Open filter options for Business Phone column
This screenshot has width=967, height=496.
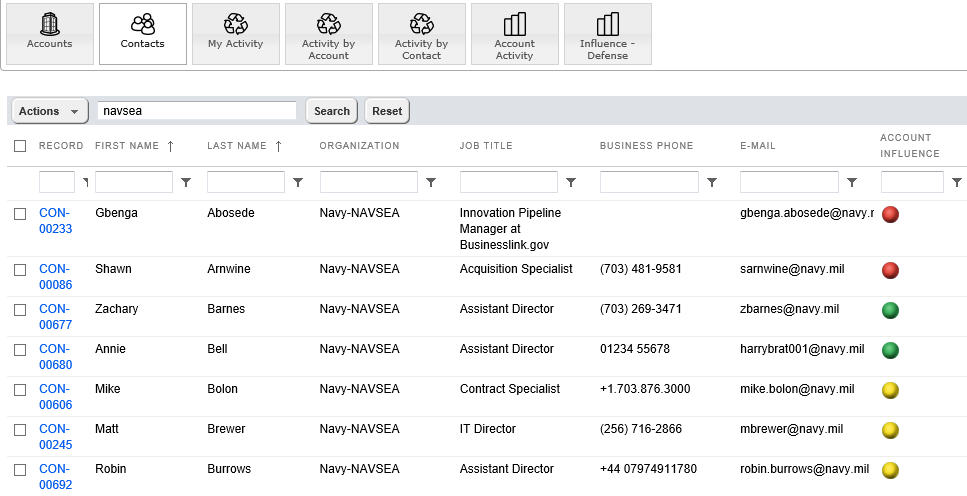point(712,183)
